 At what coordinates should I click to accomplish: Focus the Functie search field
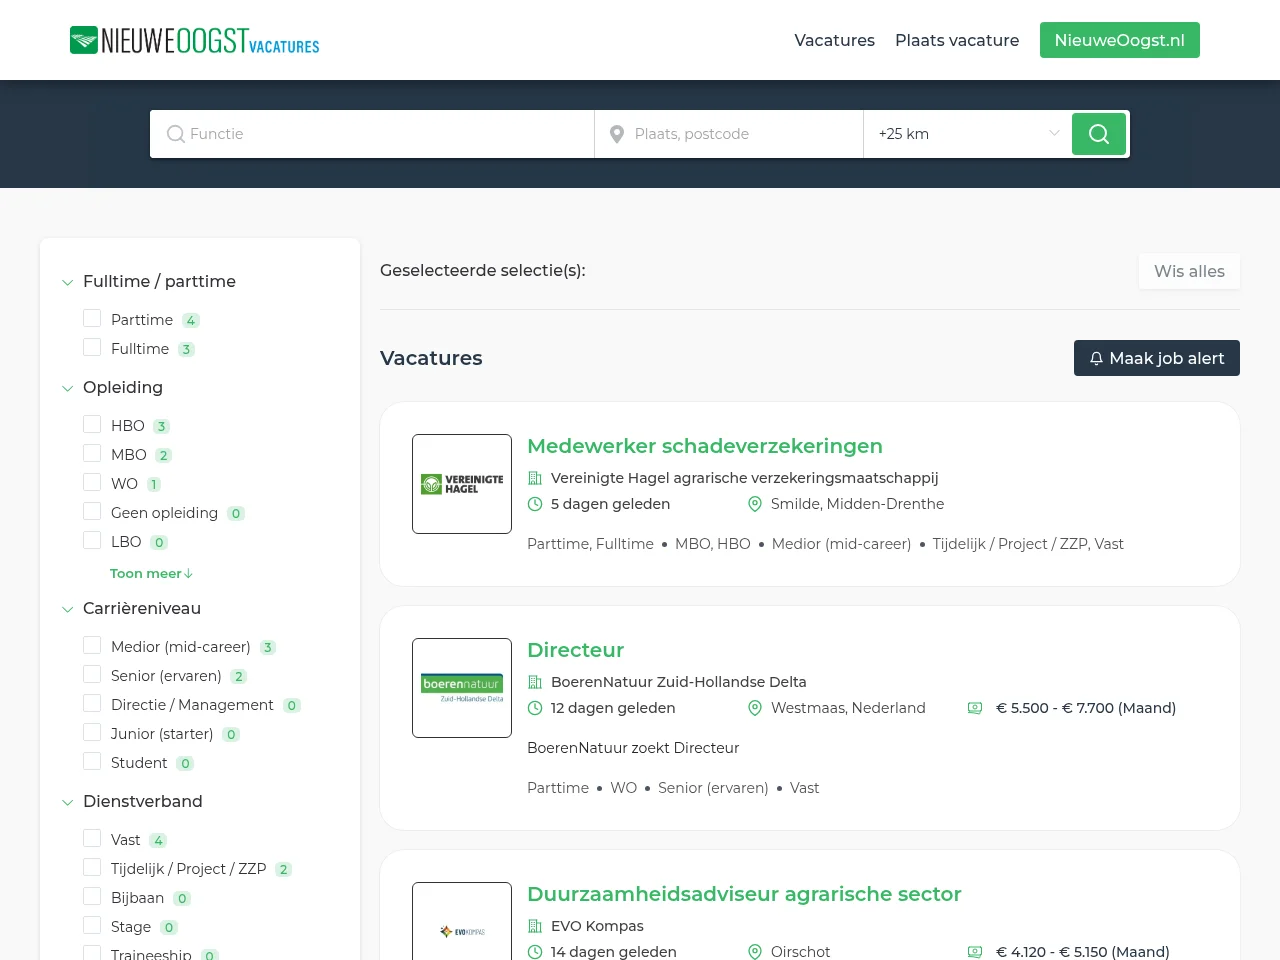coord(372,134)
